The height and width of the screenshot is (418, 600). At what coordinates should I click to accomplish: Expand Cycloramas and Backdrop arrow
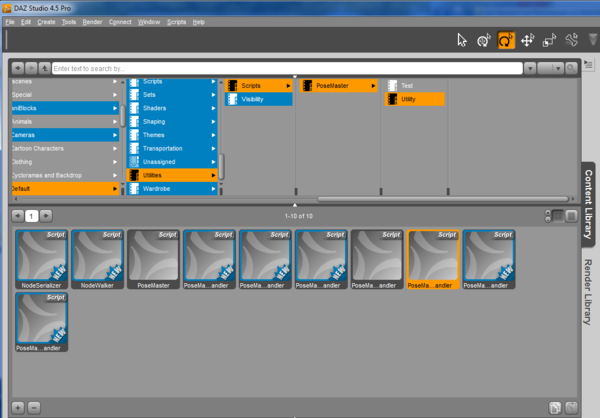tap(115, 175)
